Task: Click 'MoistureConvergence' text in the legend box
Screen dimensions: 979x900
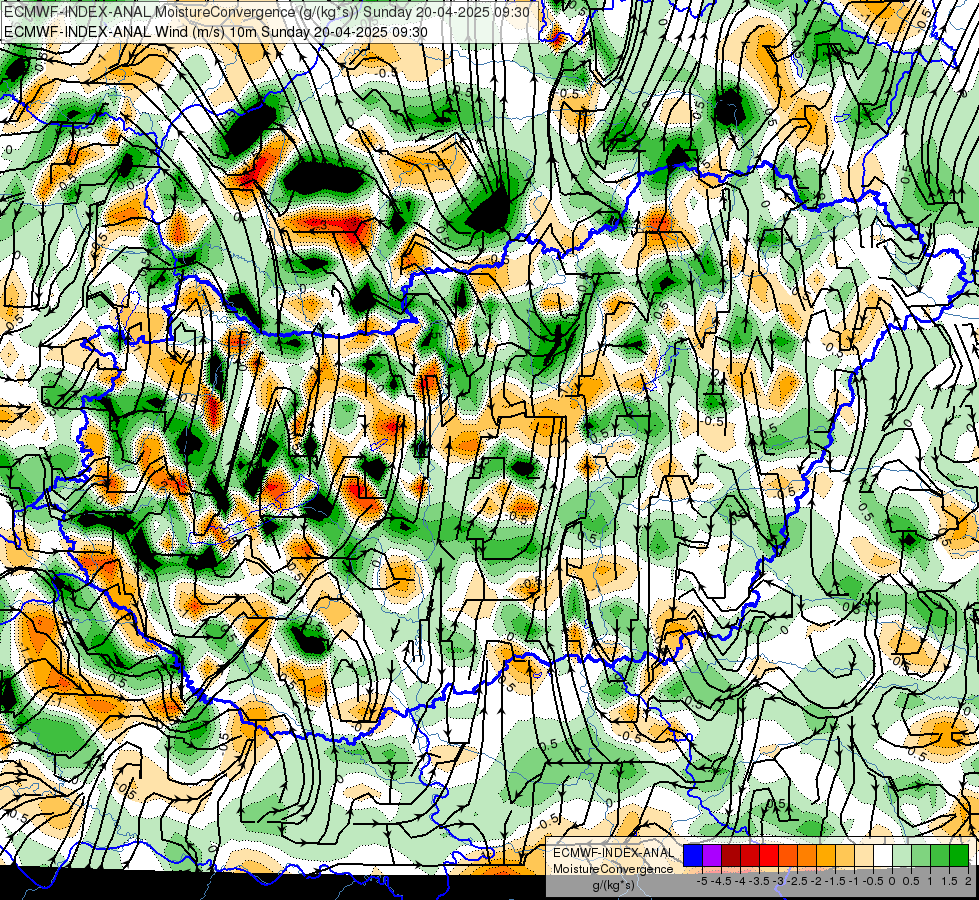Action: click(613, 869)
